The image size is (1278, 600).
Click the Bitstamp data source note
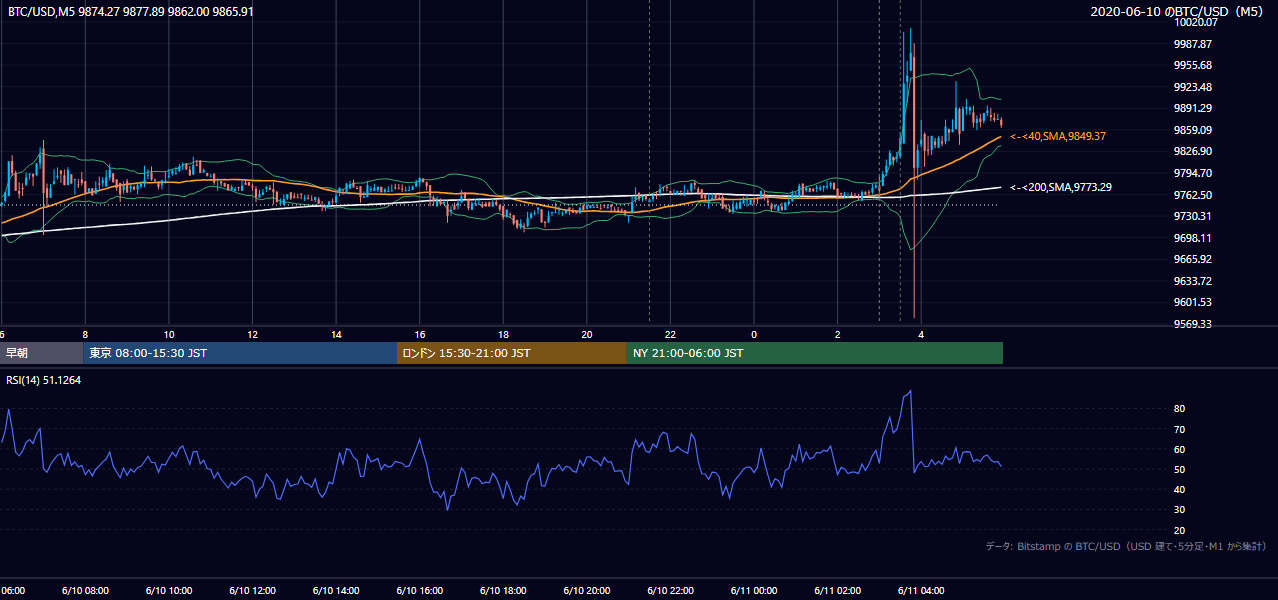[1126, 547]
